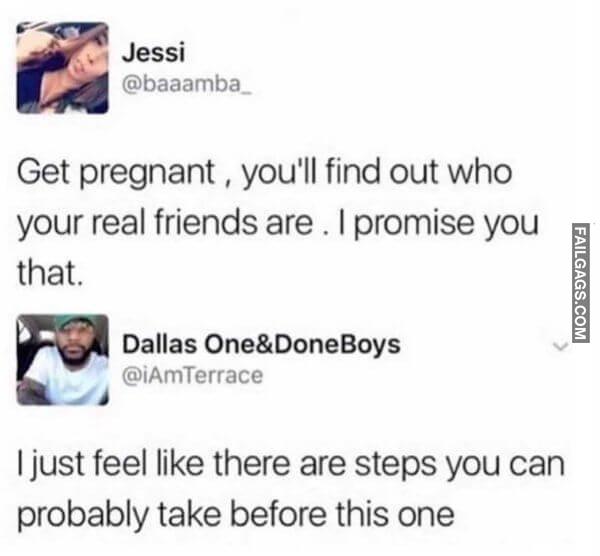Open Jessi's profile picture

[x=63, y=68]
